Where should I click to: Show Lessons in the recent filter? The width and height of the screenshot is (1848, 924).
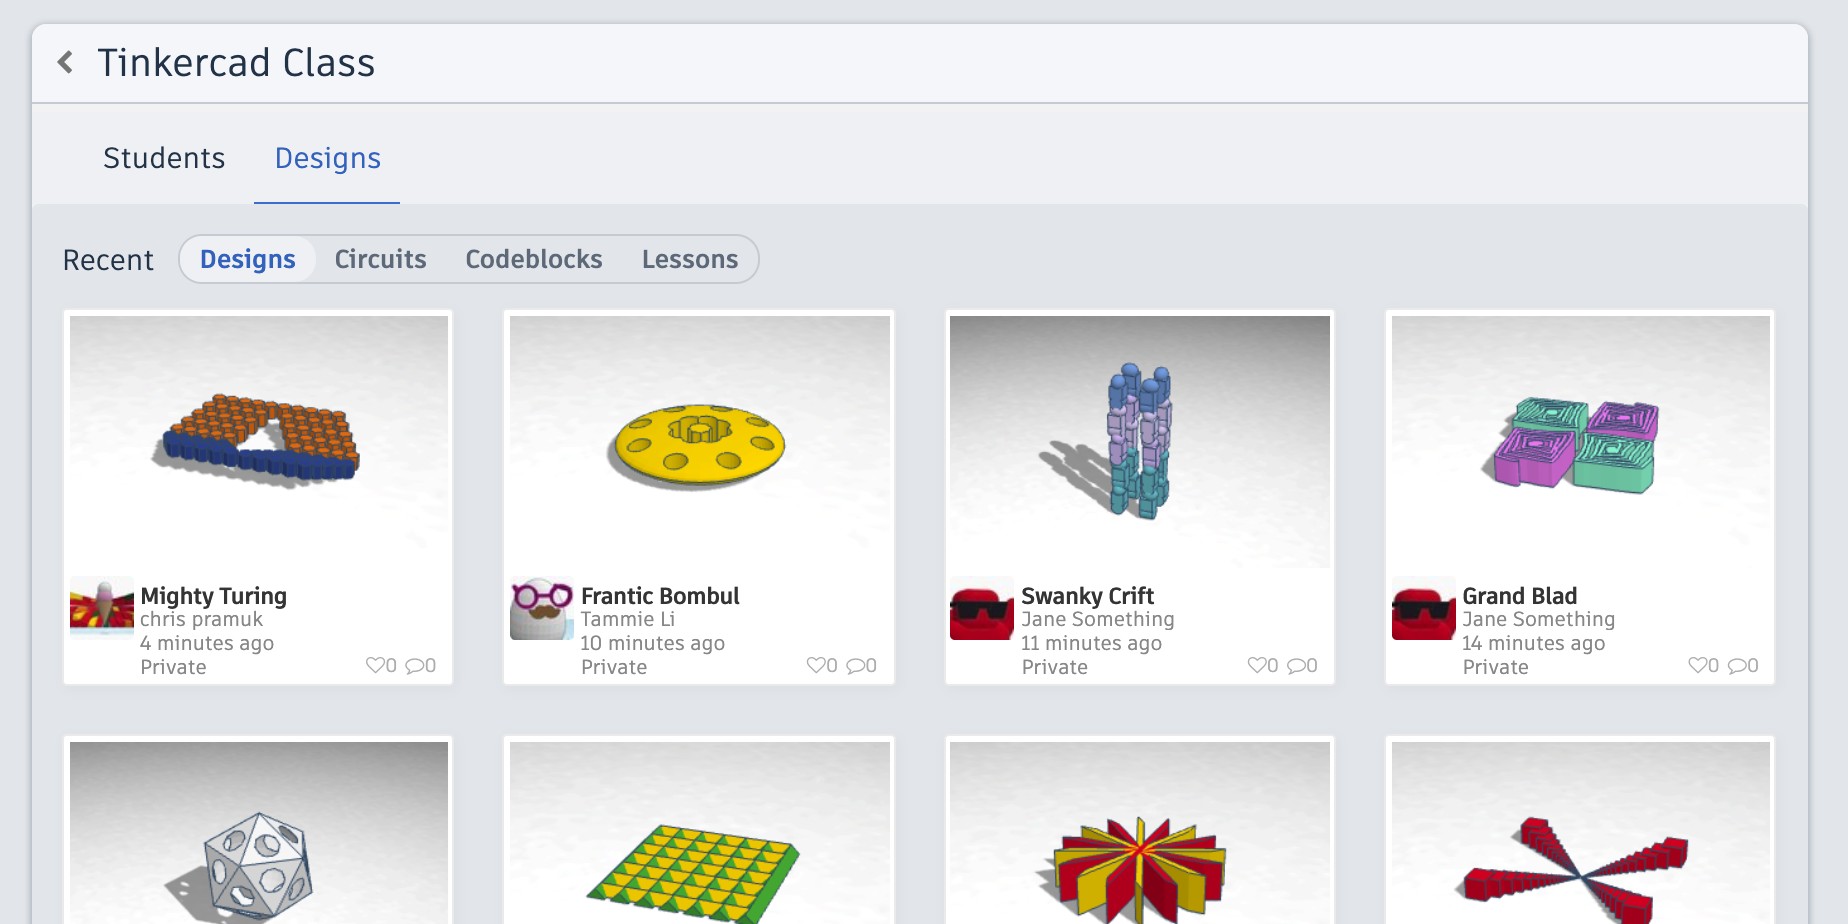click(x=690, y=259)
